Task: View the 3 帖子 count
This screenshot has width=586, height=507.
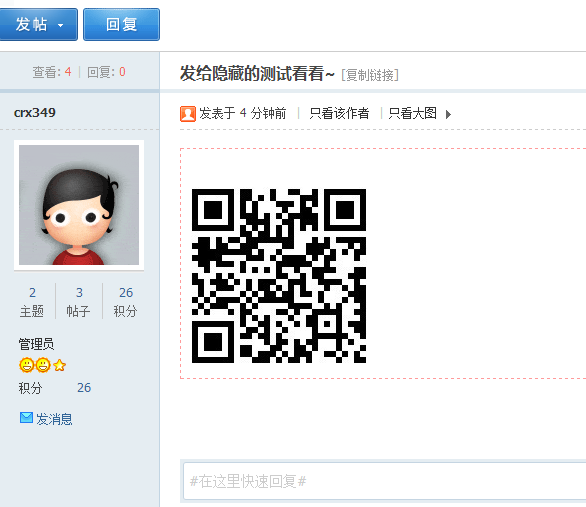Action: 79,302
